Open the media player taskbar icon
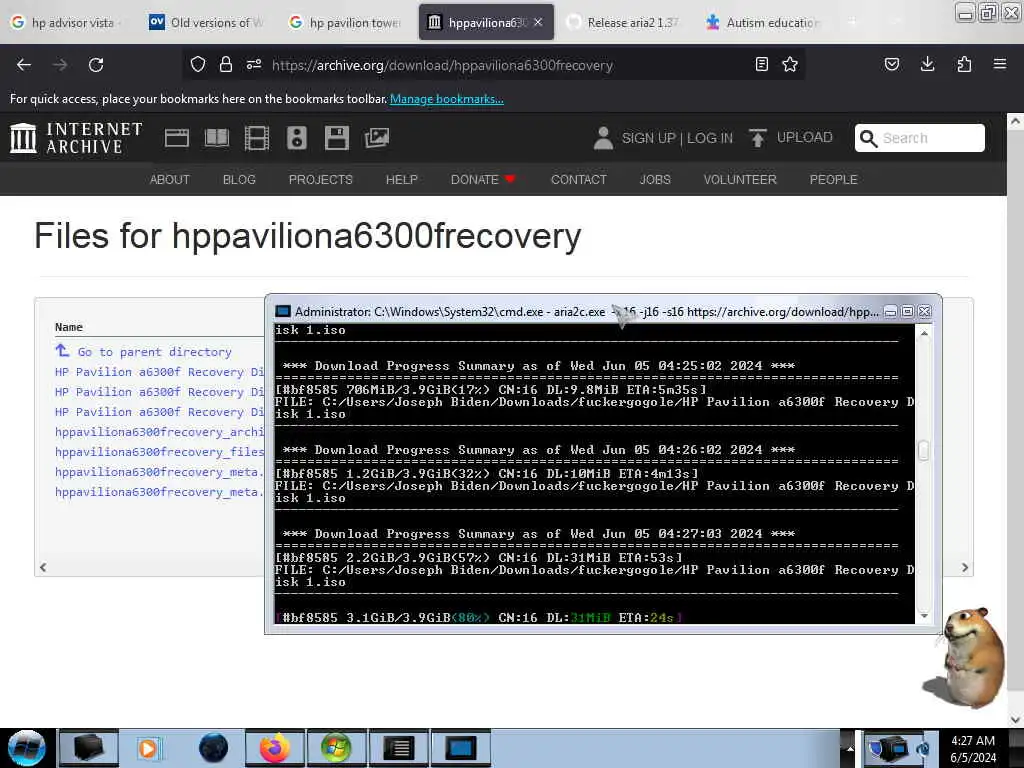Viewport: 1024px width, 768px height. (x=148, y=748)
